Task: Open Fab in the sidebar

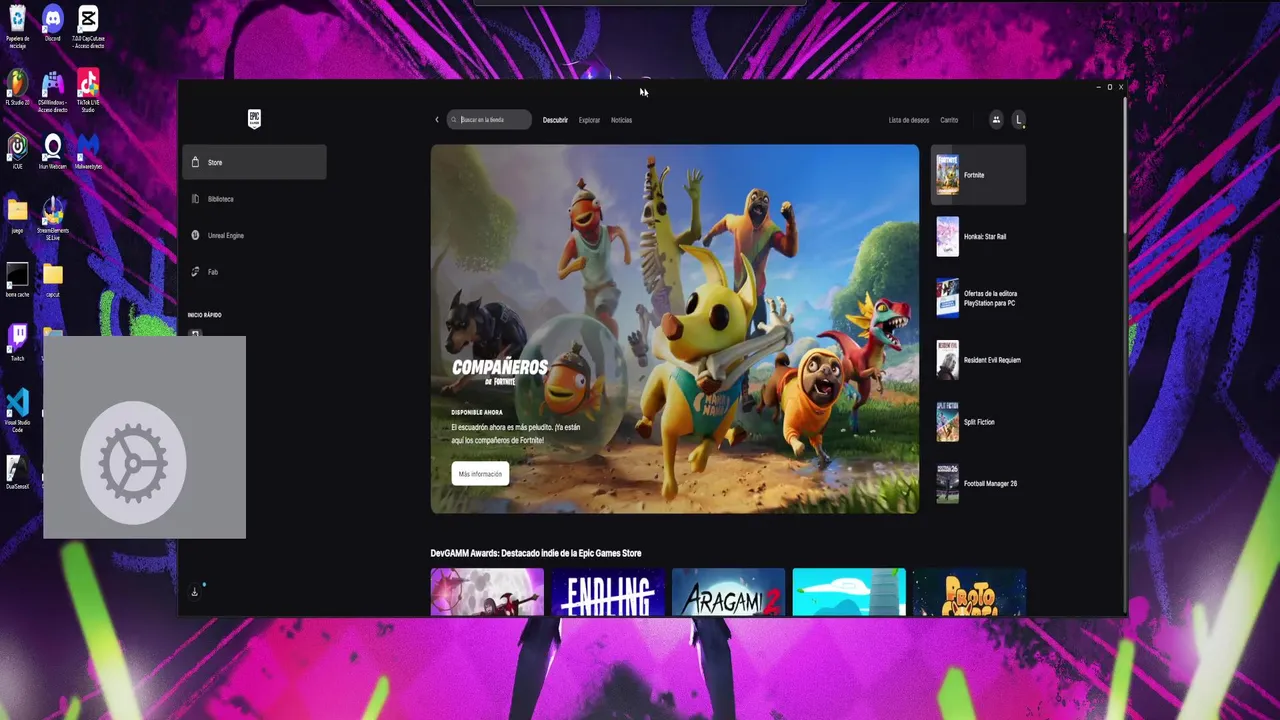Action: pyautogui.click(x=254, y=272)
